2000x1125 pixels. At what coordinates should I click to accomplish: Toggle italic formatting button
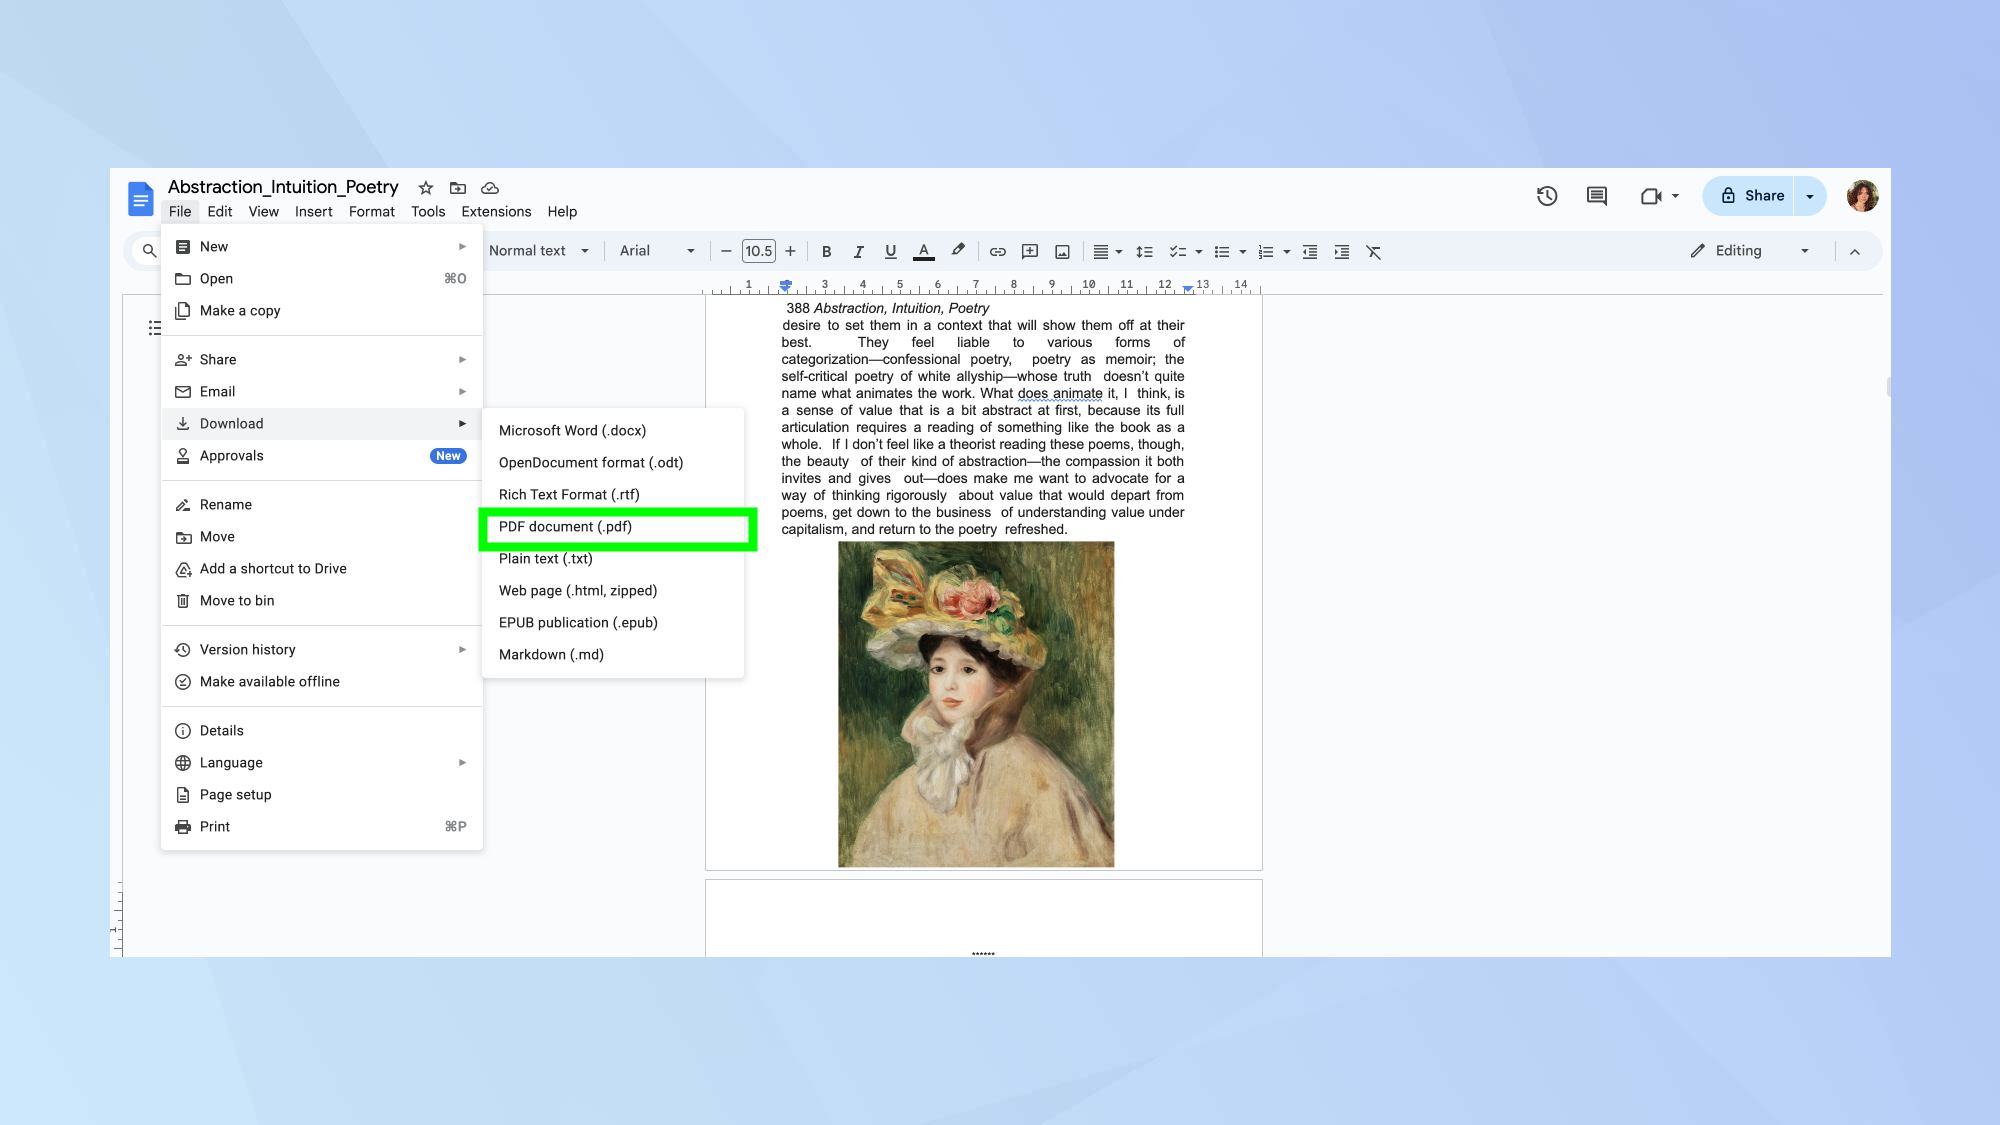point(858,252)
